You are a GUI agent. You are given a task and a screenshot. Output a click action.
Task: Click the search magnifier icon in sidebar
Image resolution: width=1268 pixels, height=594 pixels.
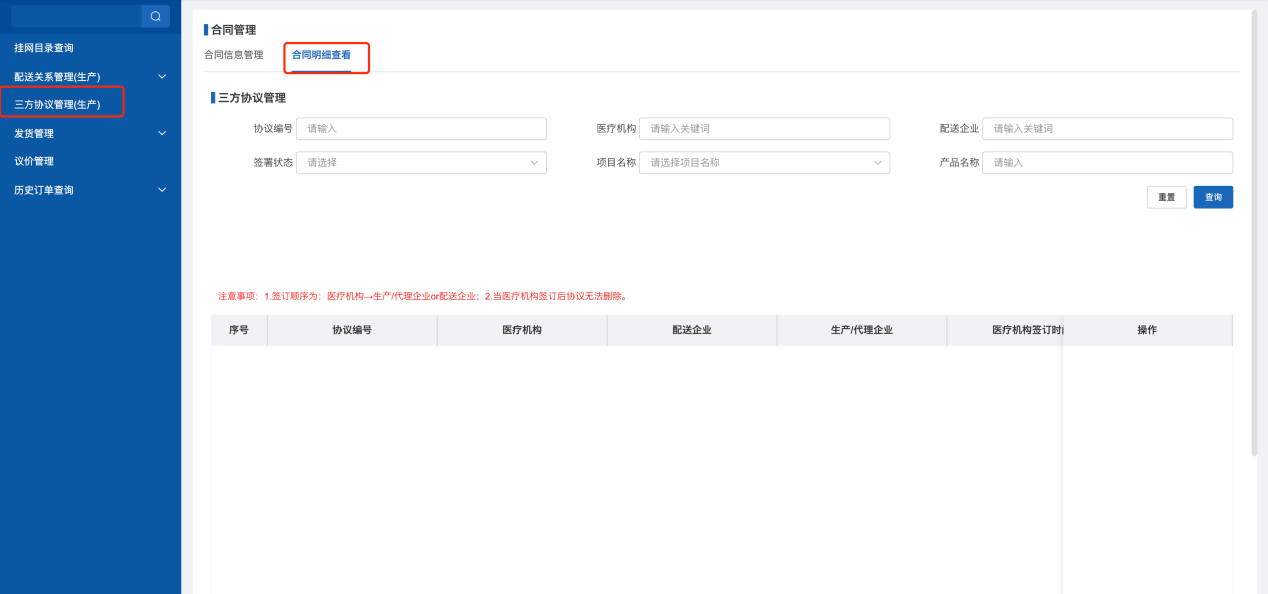(x=155, y=16)
